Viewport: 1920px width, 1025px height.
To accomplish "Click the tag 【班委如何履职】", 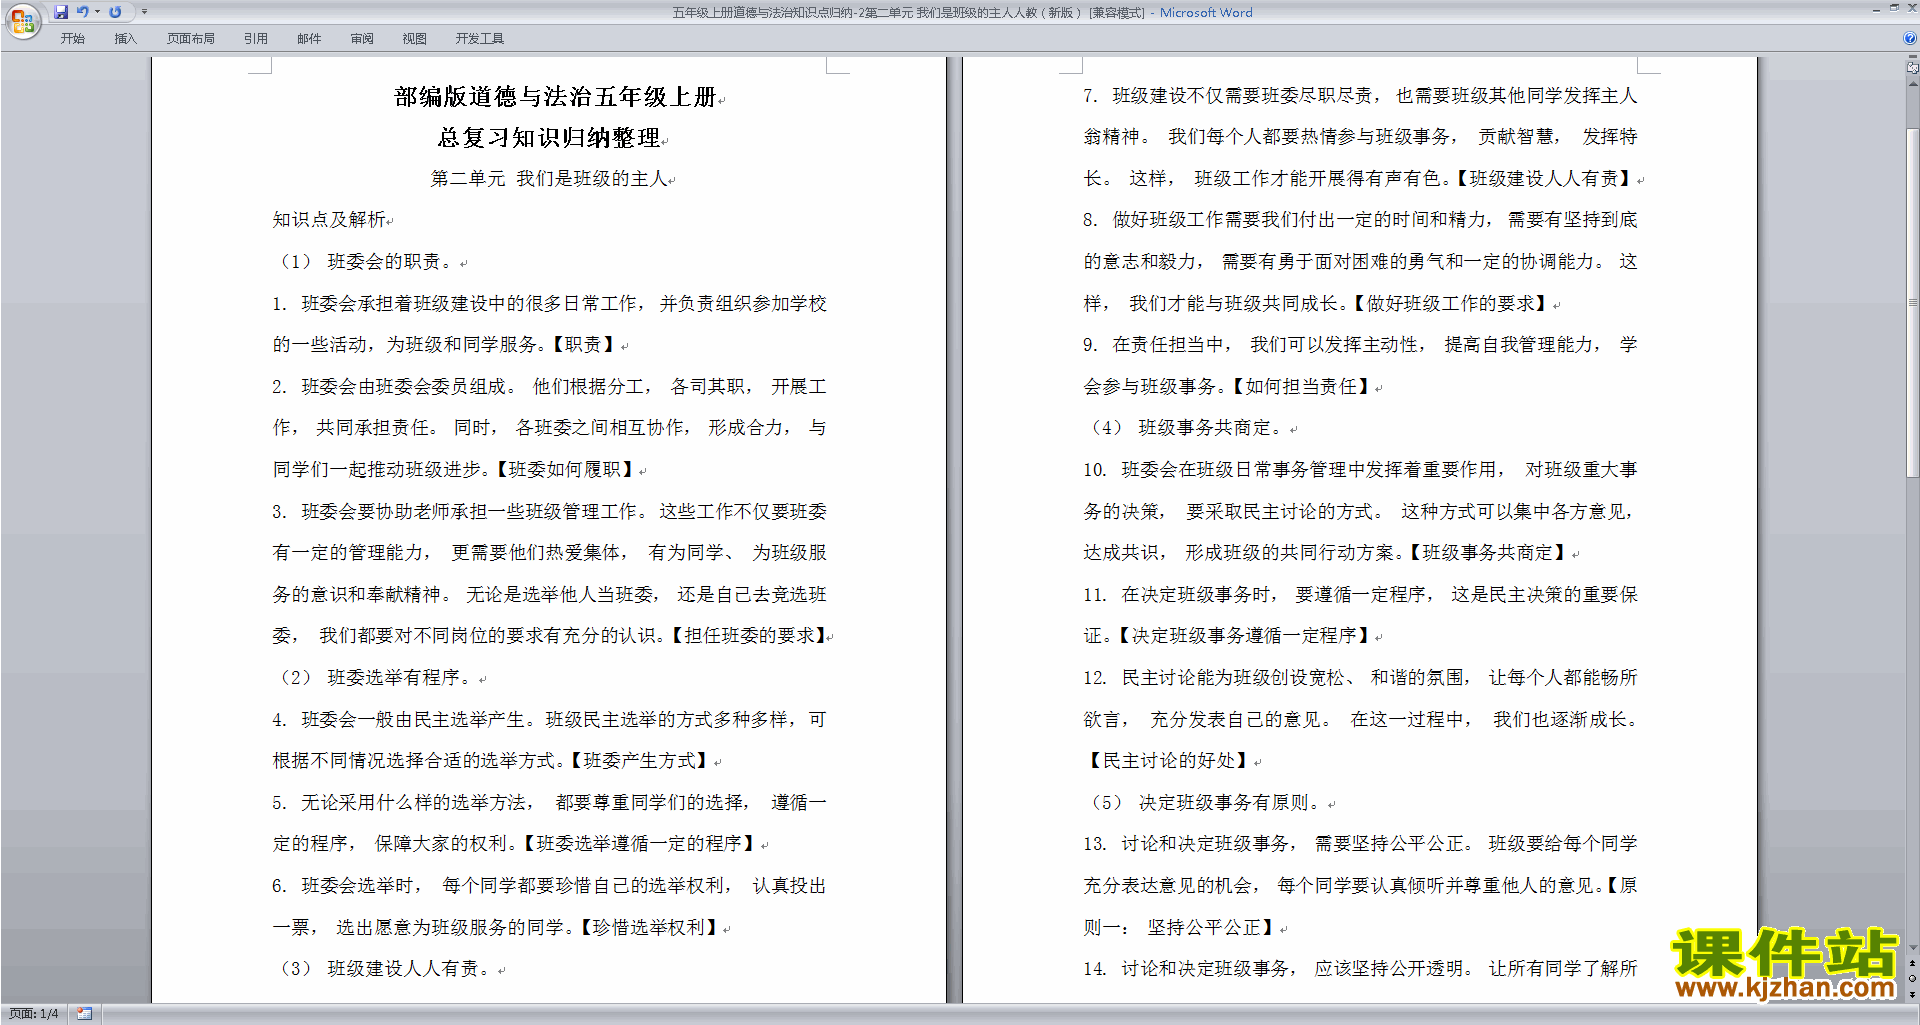I will click(564, 470).
